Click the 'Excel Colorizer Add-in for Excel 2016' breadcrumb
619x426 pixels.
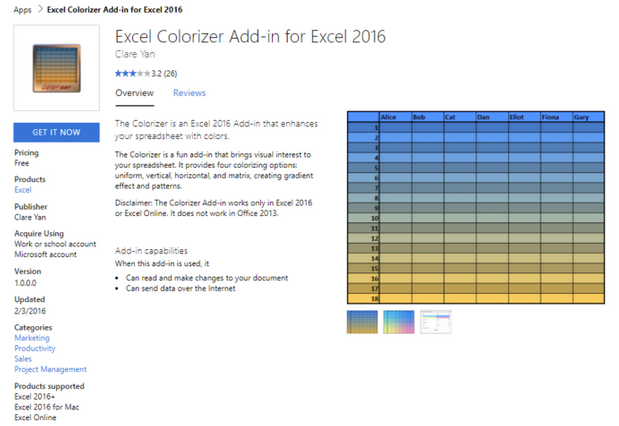point(115,9)
